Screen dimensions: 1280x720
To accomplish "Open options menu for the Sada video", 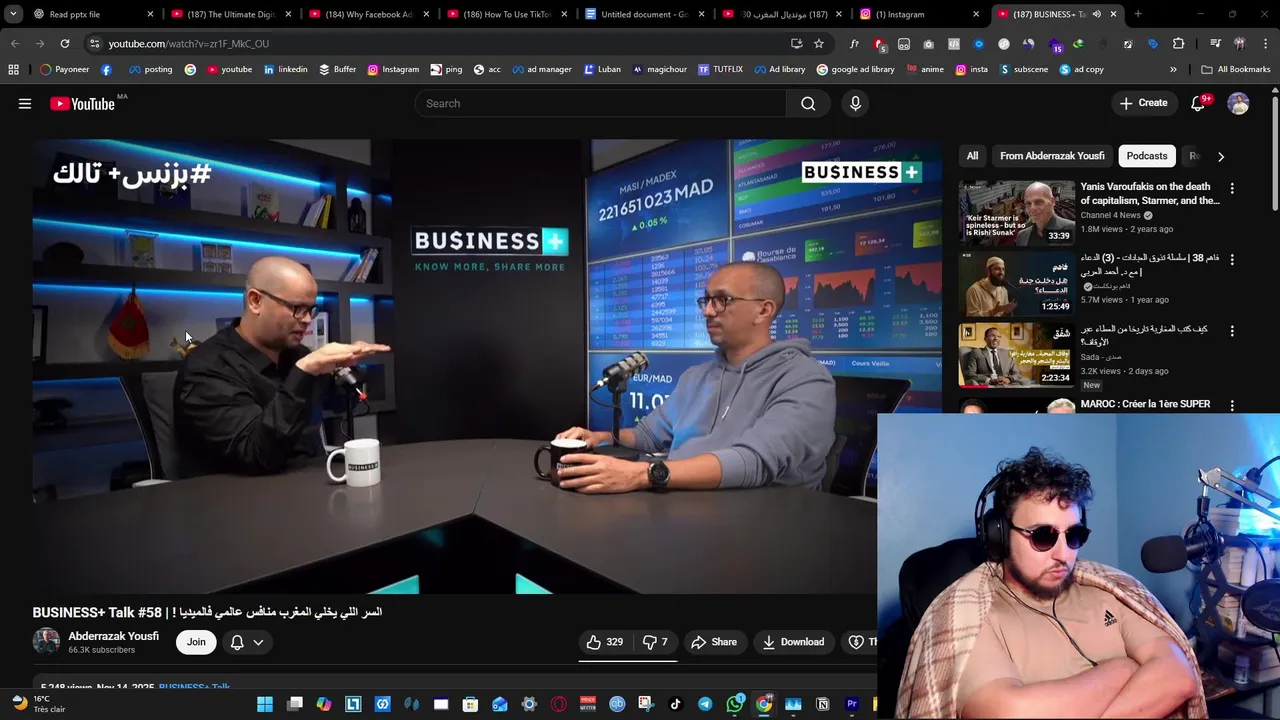I will (x=1232, y=331).
